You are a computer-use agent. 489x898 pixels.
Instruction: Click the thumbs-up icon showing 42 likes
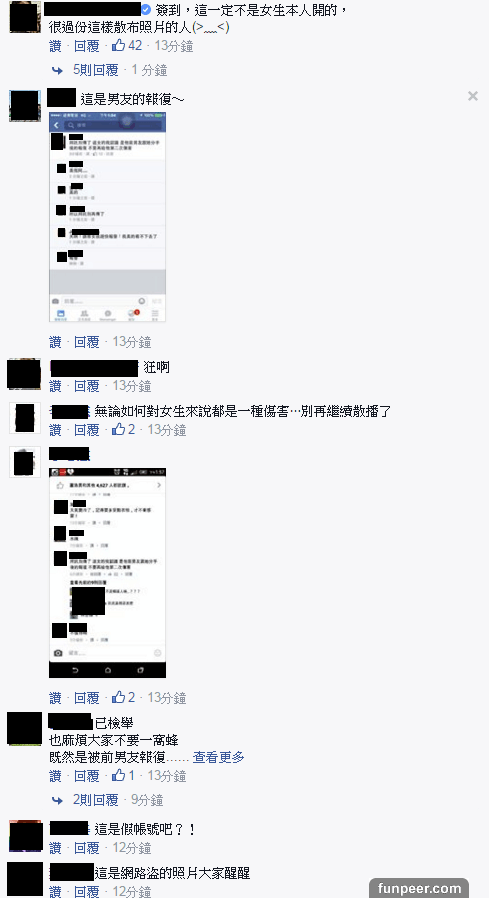coord(118,46)
